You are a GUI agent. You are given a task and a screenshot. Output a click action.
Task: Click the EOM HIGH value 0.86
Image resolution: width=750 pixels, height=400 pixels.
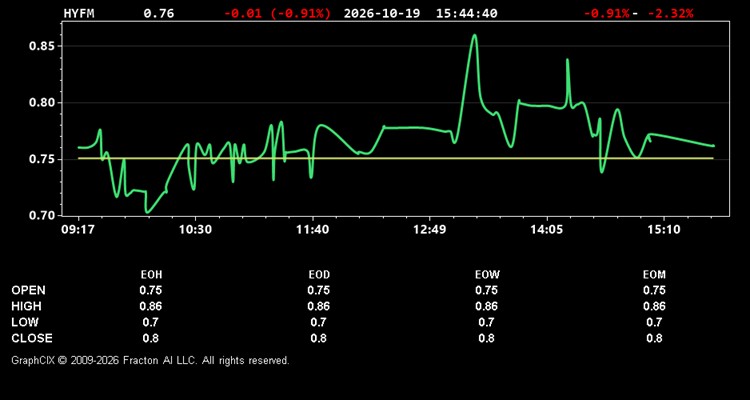(654, 306)
